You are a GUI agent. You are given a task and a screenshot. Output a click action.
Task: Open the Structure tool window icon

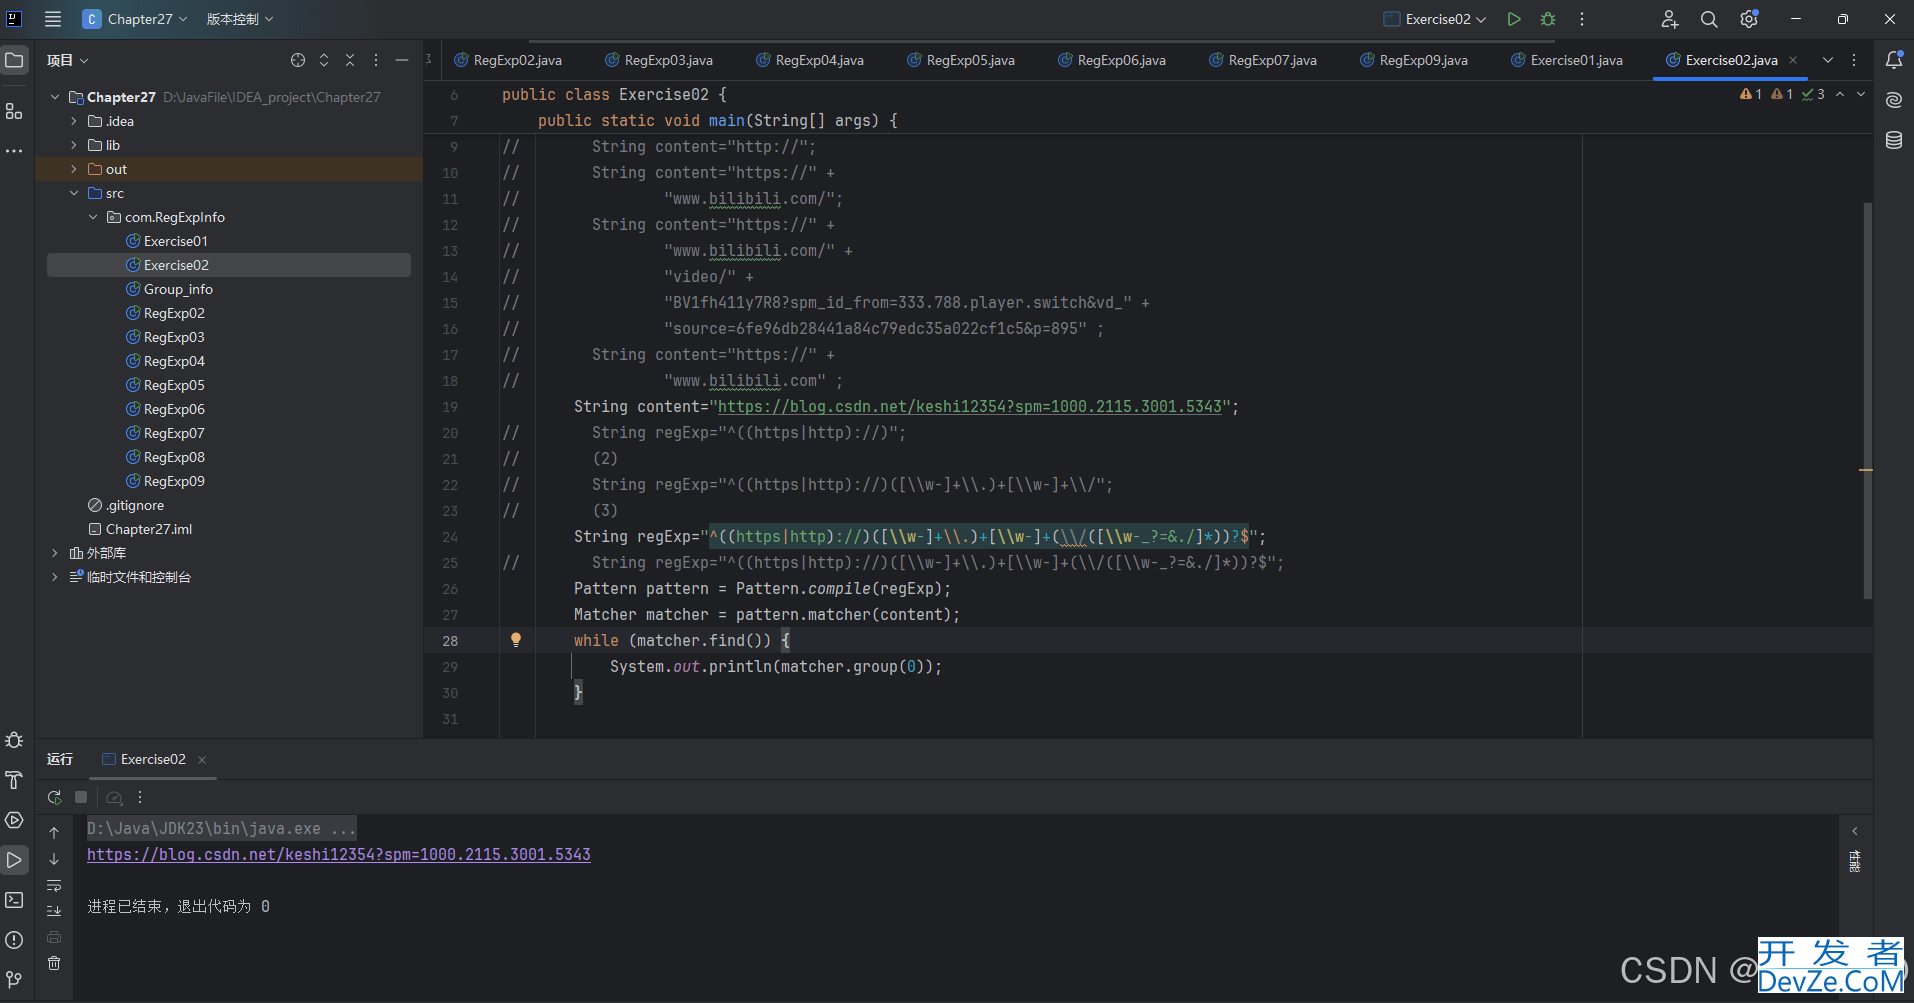pos(14,111)
